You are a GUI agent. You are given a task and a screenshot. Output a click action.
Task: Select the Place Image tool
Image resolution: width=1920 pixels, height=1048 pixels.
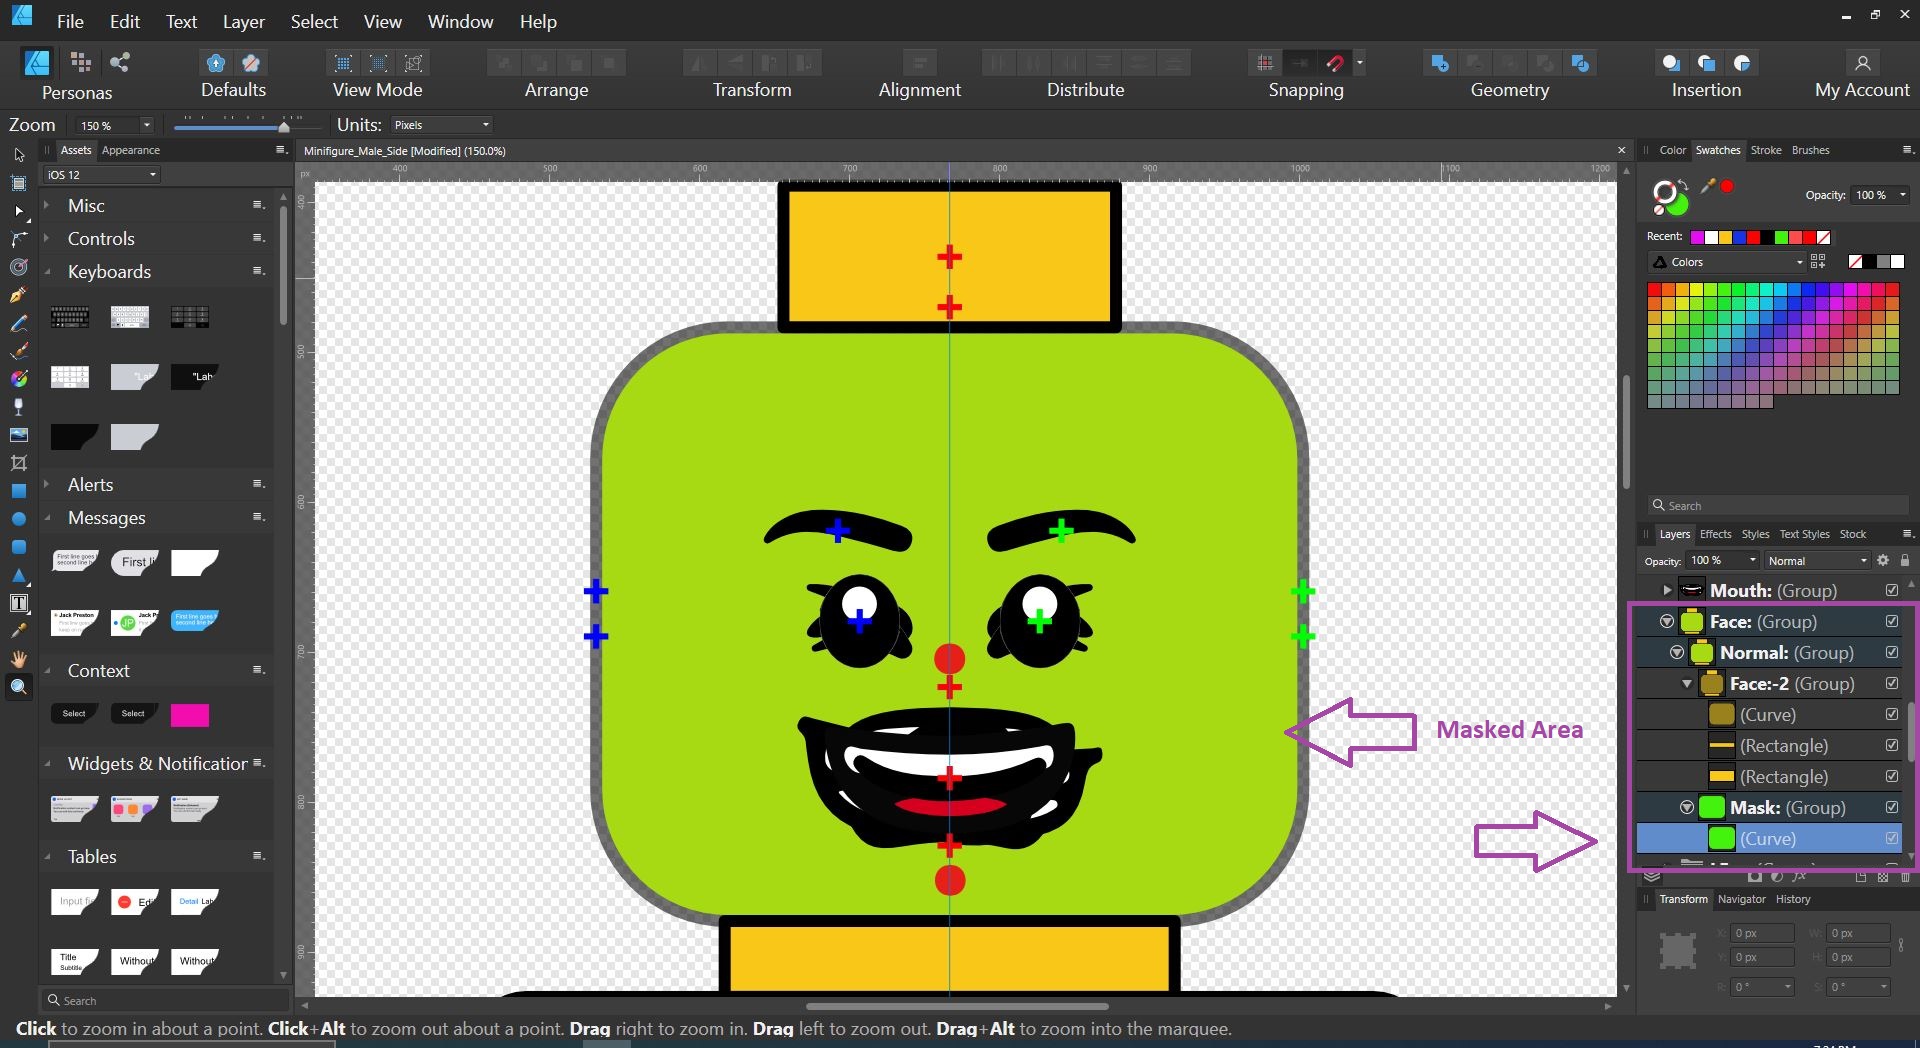point(18,435)
